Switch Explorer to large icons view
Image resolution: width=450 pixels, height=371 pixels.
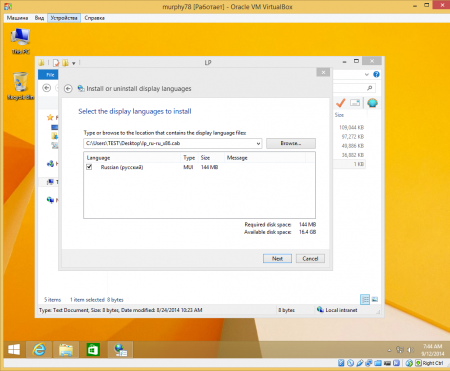[x=375, y=299]
